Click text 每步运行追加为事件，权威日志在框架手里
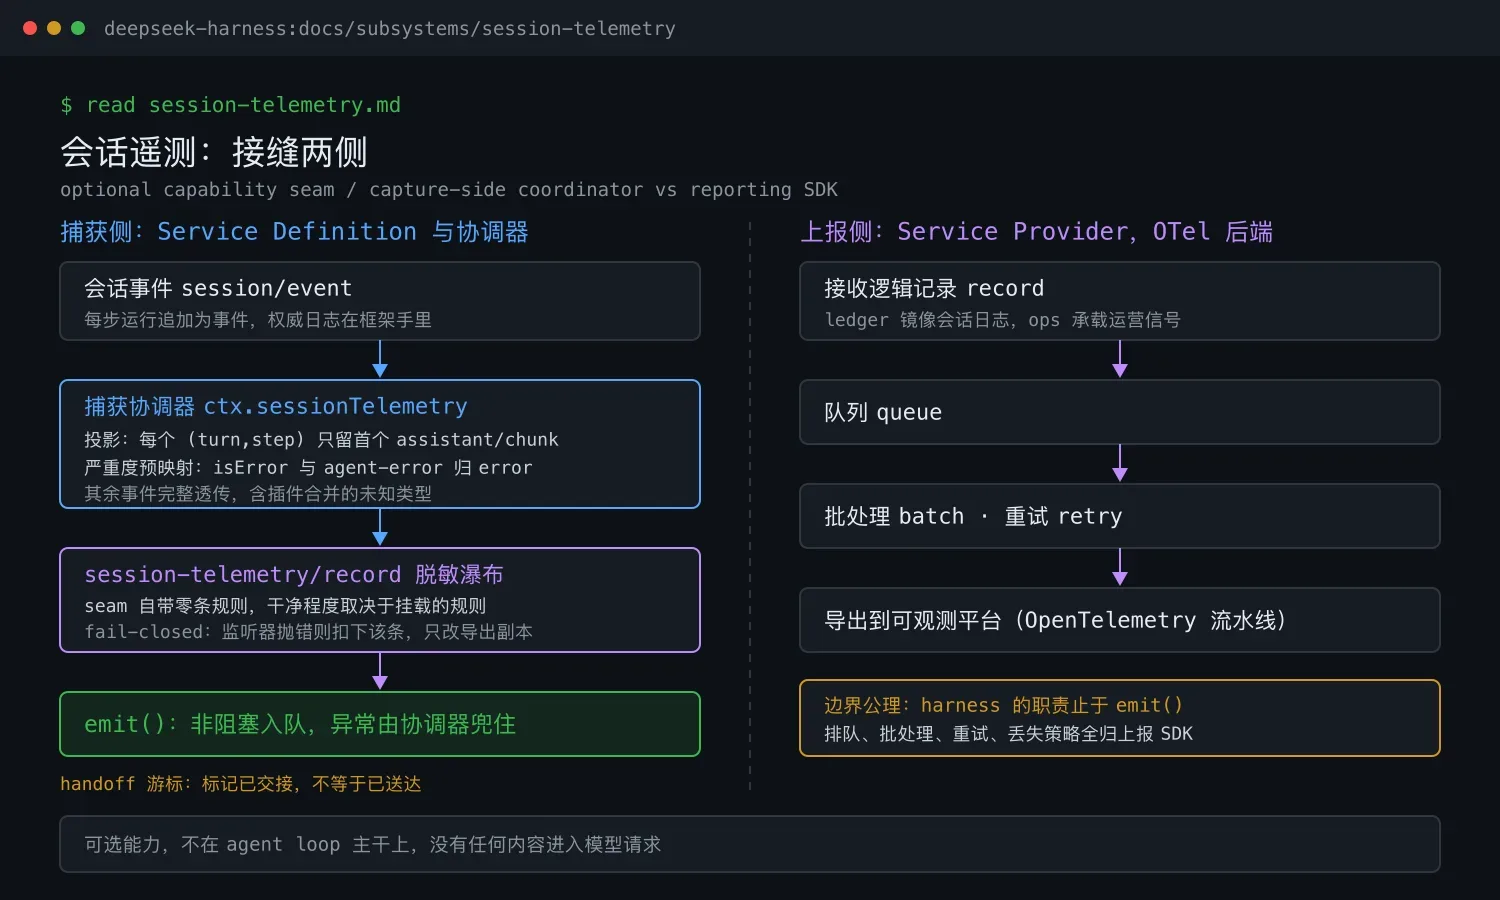1500x900 pixels. 258,320
